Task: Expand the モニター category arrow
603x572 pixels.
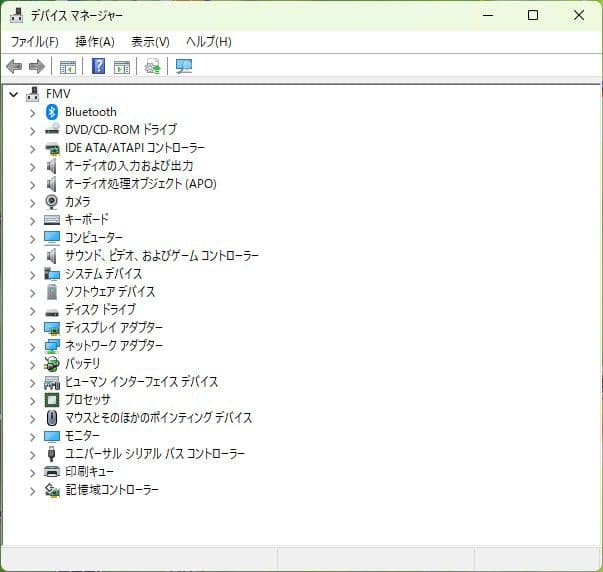Action: 33,437
